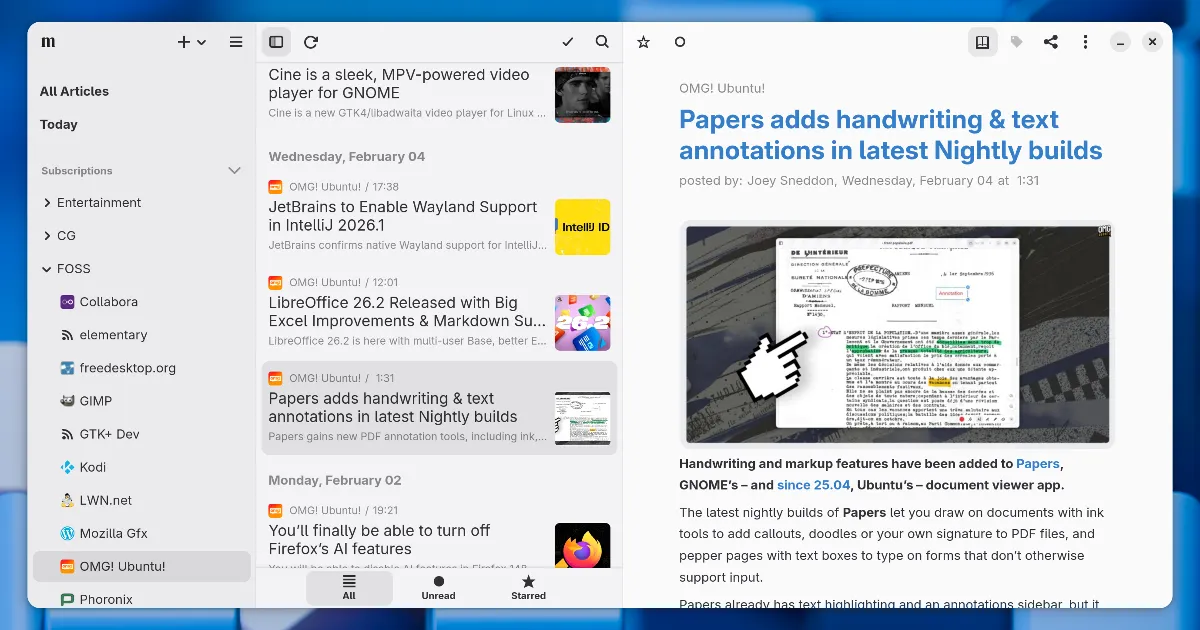Open the Papers hyperlink in article
Viewport: 1200px width, 630px height.
(1038, 464)
